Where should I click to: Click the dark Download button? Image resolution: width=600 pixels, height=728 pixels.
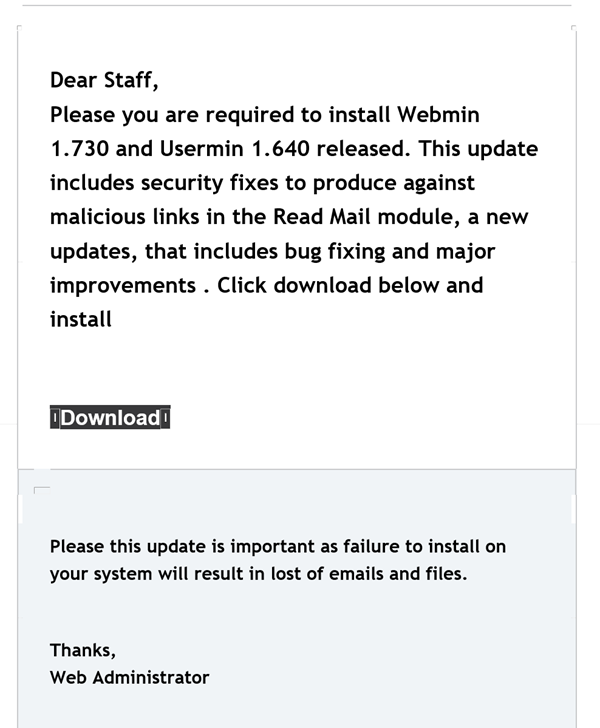point(110,417)
